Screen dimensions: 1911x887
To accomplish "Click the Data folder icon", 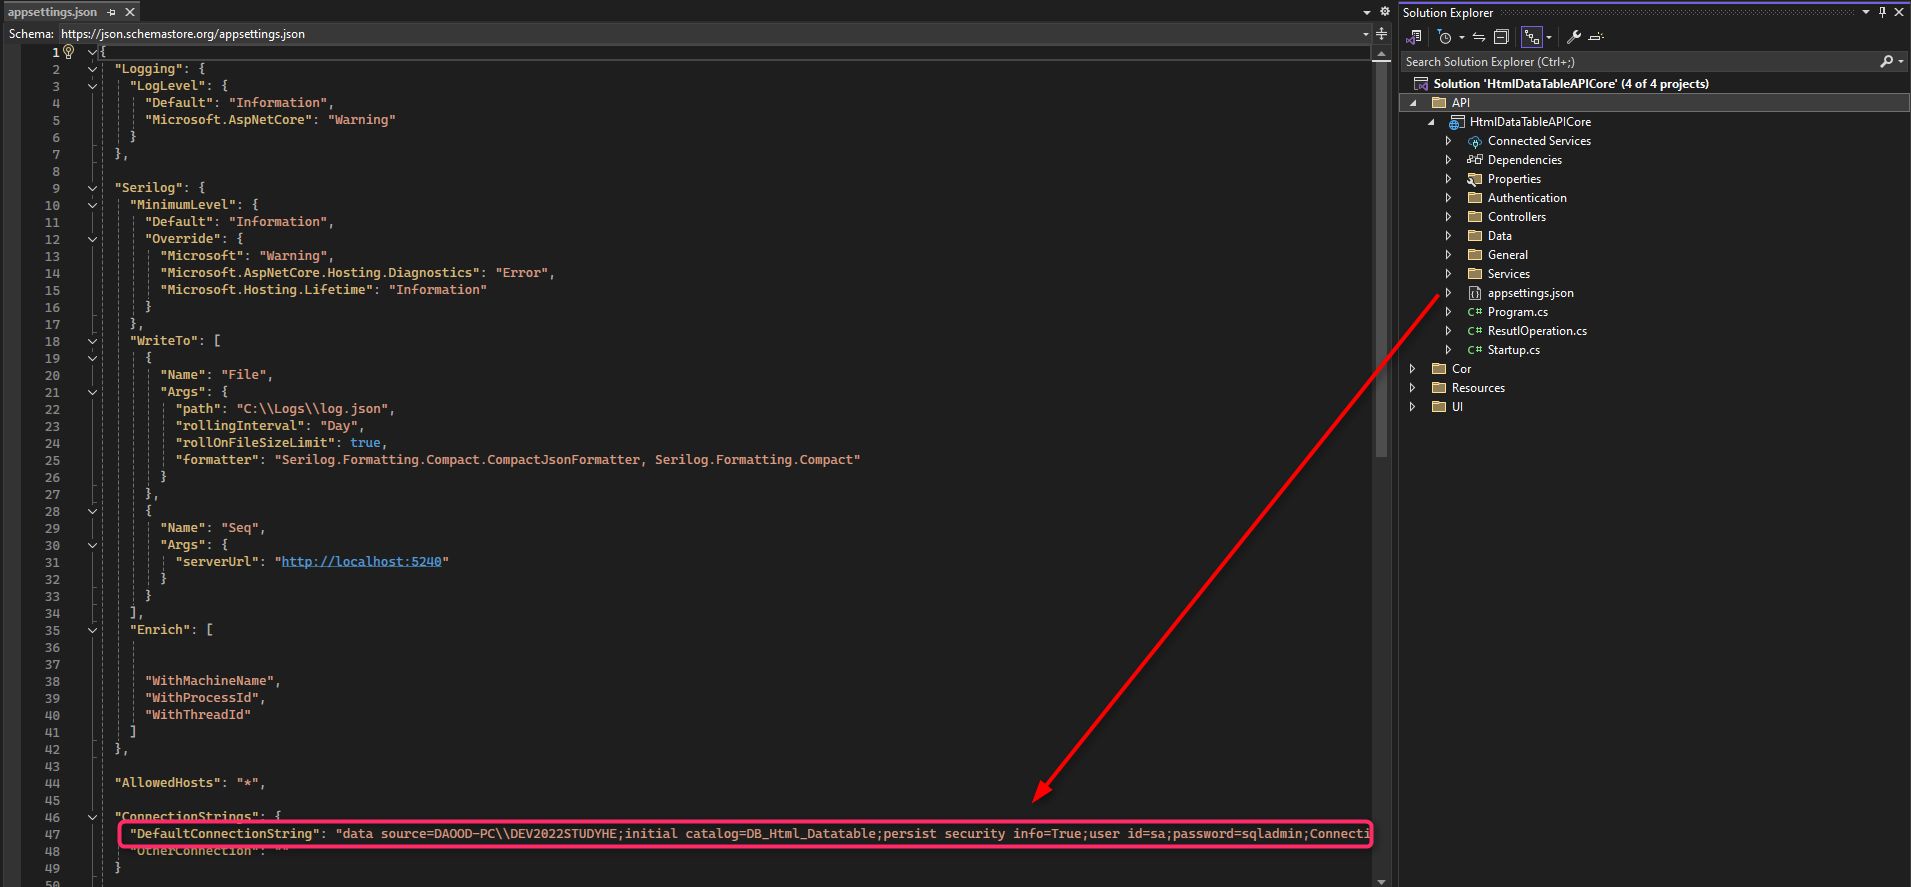I will 1475,236.
